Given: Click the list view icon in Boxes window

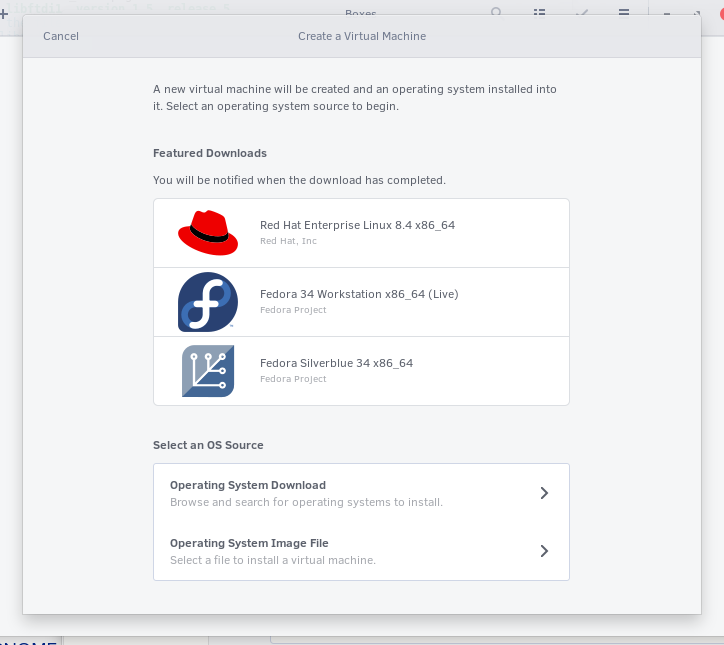Looking at the screenshot, I should [x=539, y=12].
